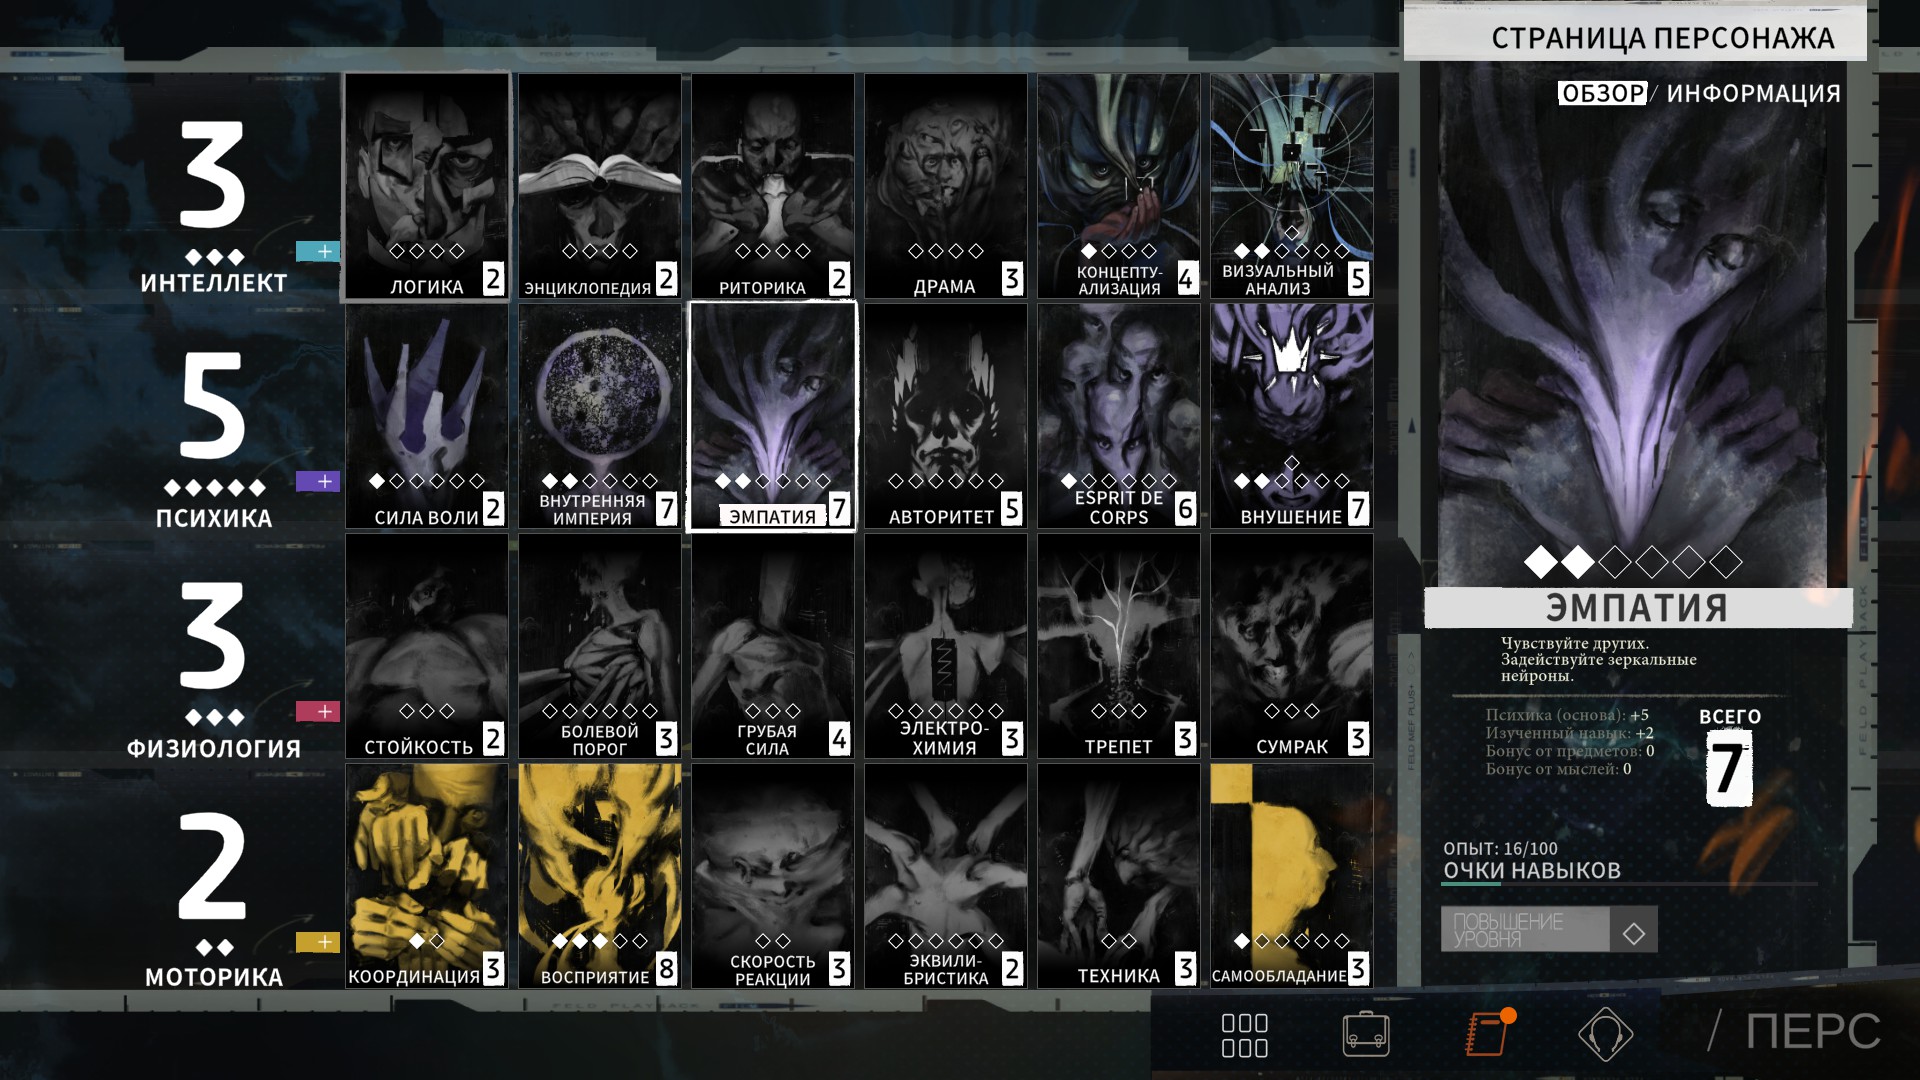Image resolution: width=1920 pixels, height=1080 pixels.
Task: Click the Всего total value 7
Action: [1729, 768]
